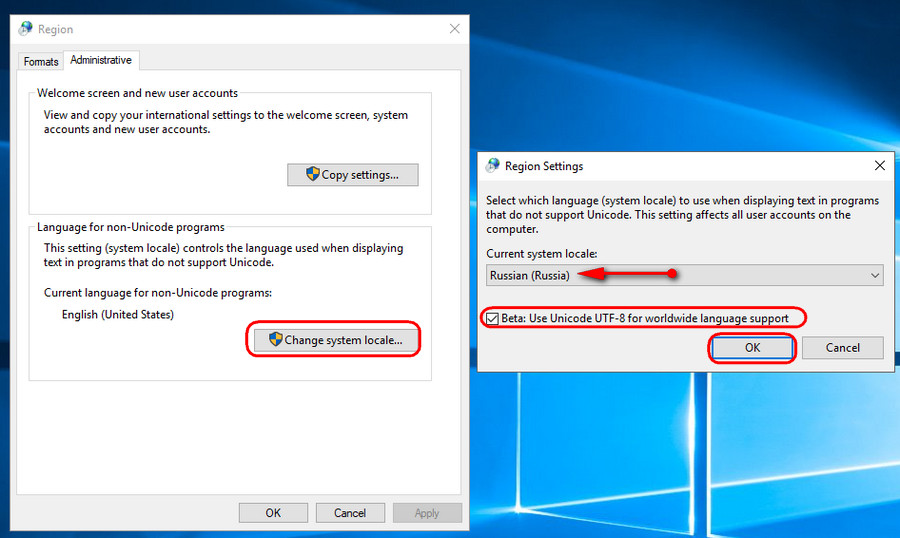This screenshot has height=538, width=900.
Task: Enable Beta Unicode UTF-8 checkbox
Action: 492,318
